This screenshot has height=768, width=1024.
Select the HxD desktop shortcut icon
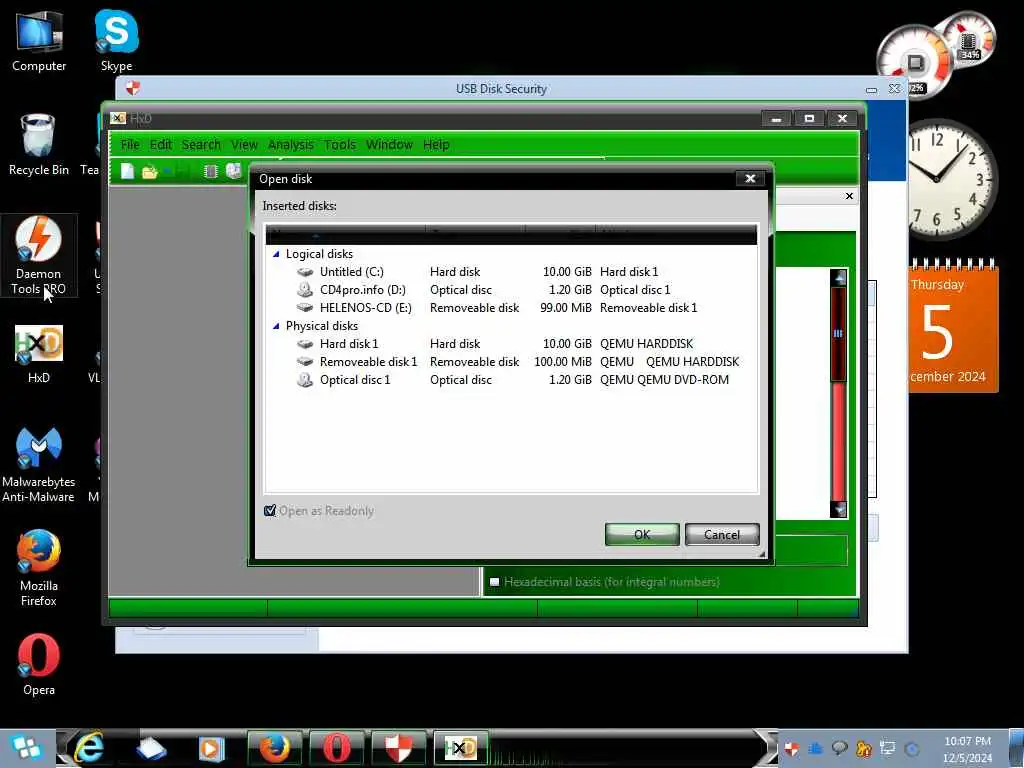39,353
